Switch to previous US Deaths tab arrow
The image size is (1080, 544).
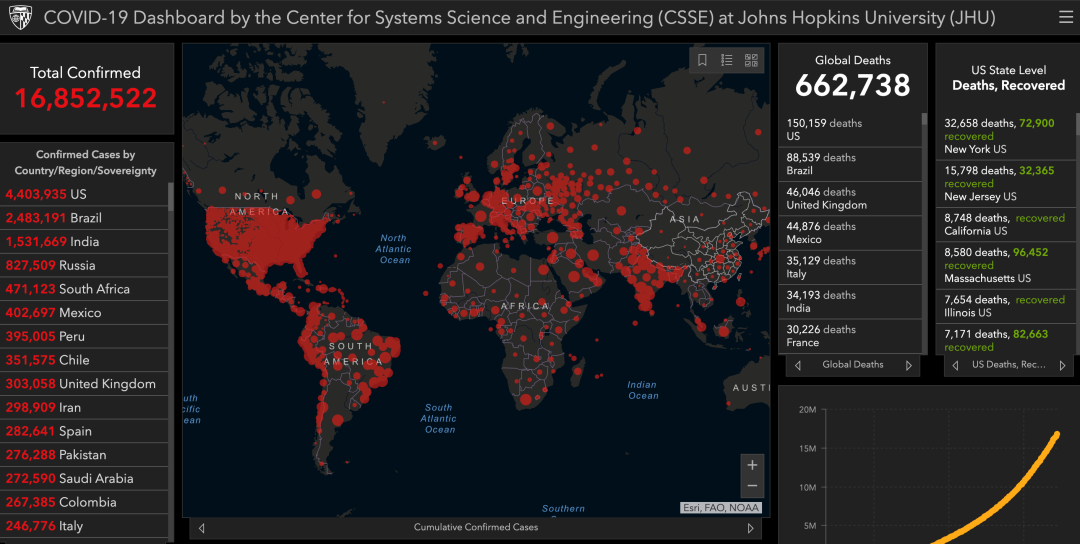[x=954, y=366]
